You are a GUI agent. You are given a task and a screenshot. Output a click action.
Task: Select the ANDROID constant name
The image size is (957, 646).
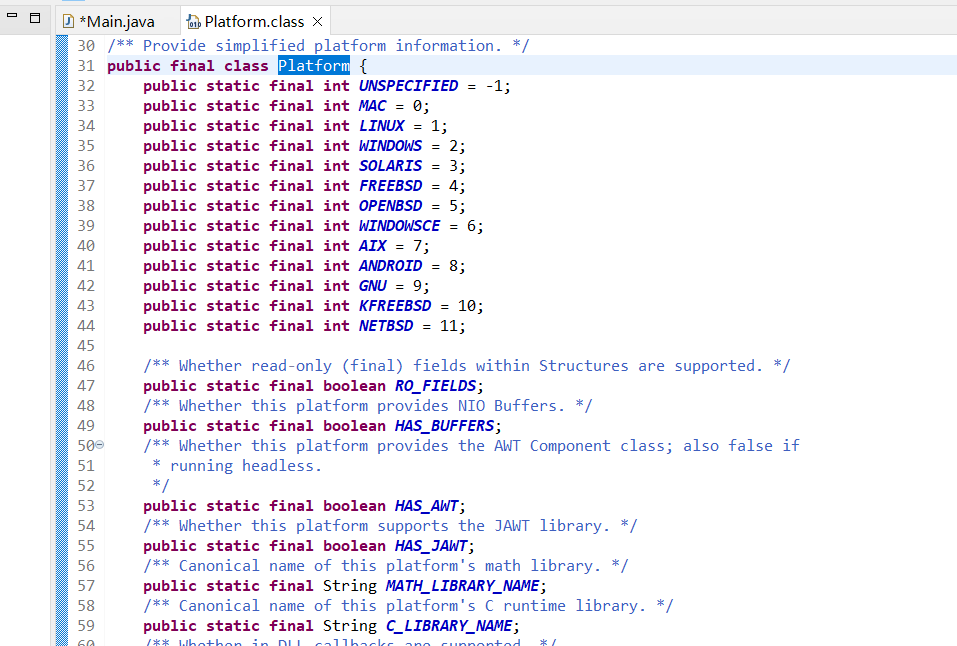(x=390, y=265)
